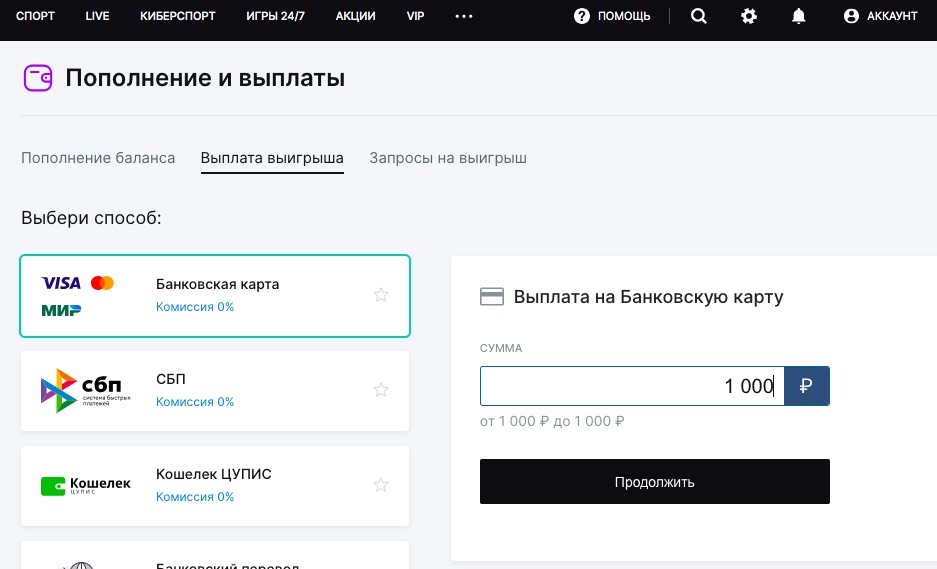
Task: Open settings gear icon in top bar
Action: (x=749, y=16)
